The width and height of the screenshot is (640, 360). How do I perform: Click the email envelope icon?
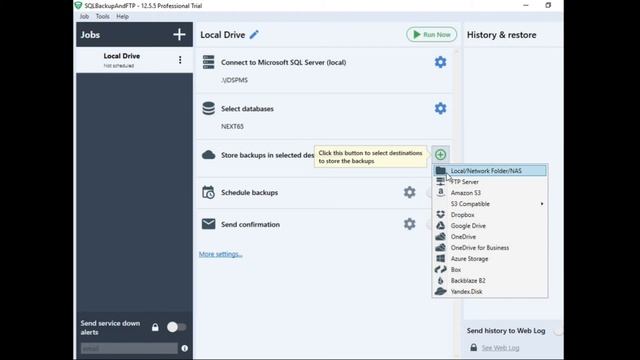coord(209,224)
